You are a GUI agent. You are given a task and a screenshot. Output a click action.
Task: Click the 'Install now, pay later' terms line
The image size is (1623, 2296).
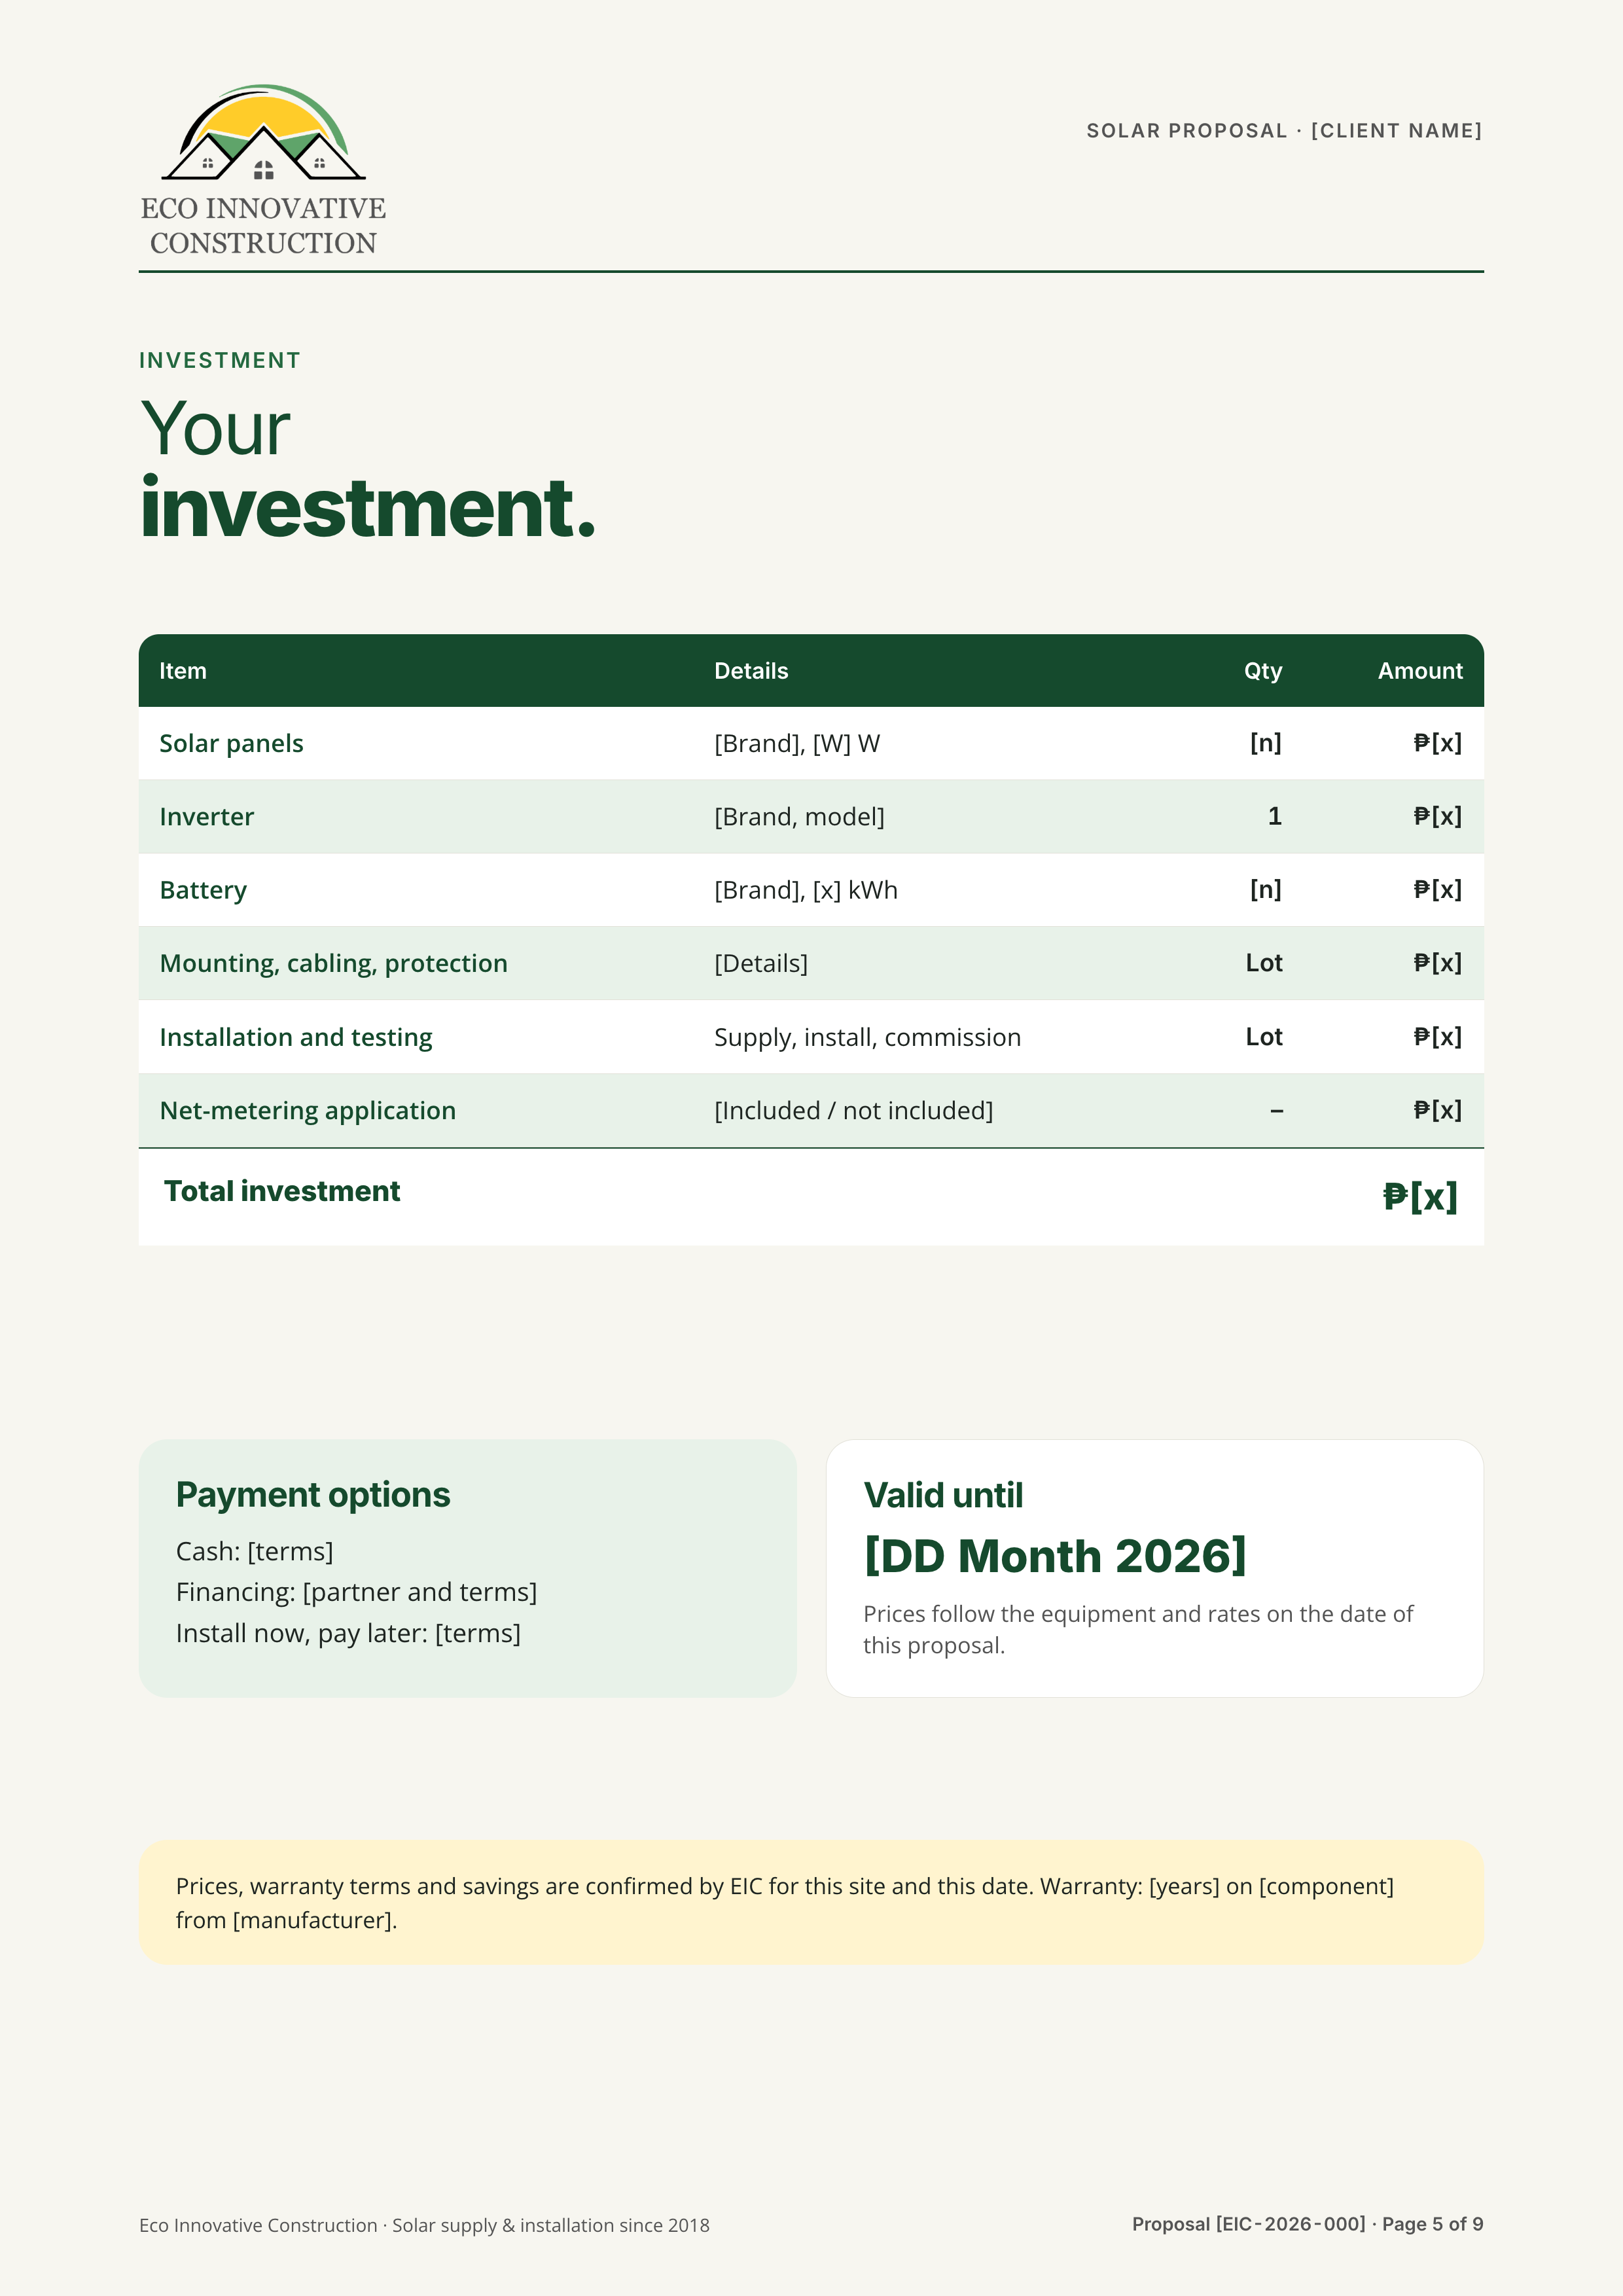348,1633
